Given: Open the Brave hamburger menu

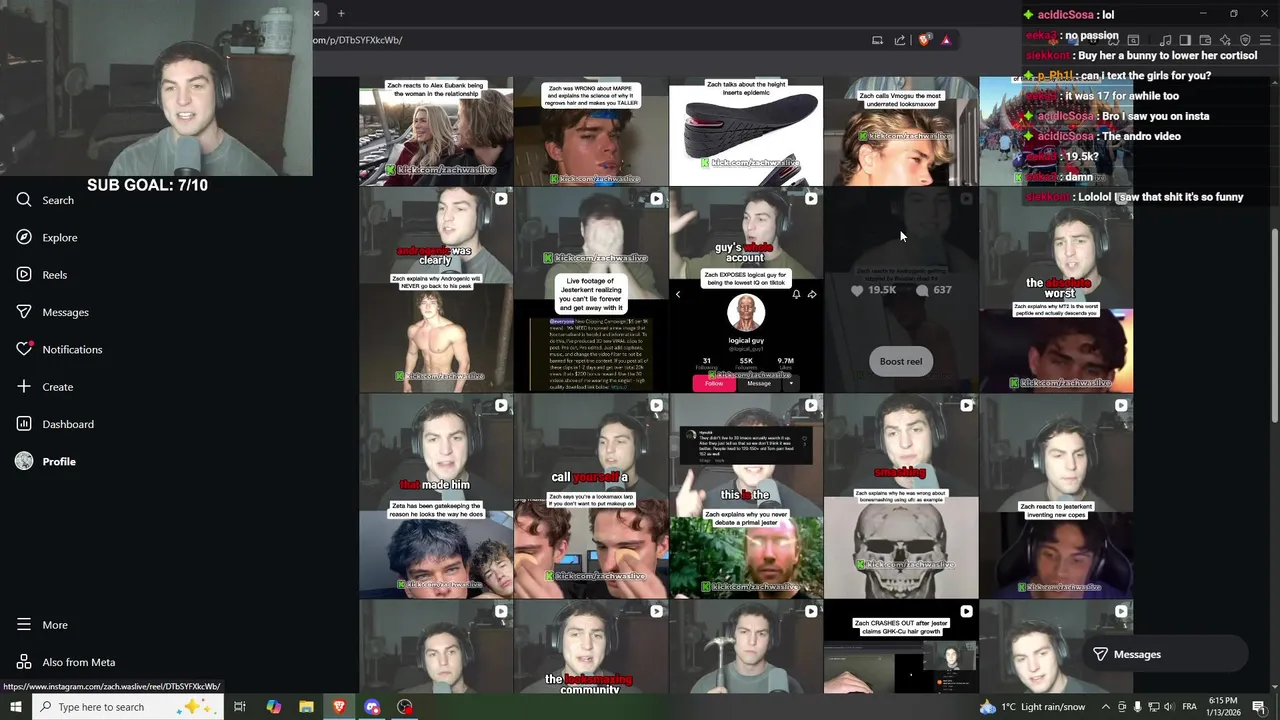Looking at the screenshot, I should (1265, 40).
